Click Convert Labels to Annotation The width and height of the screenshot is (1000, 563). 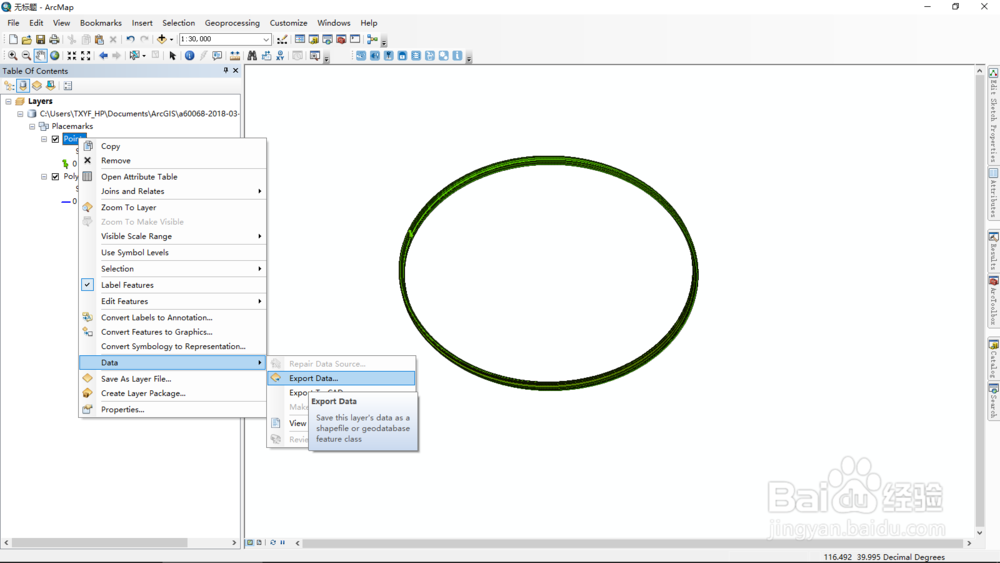172,318
